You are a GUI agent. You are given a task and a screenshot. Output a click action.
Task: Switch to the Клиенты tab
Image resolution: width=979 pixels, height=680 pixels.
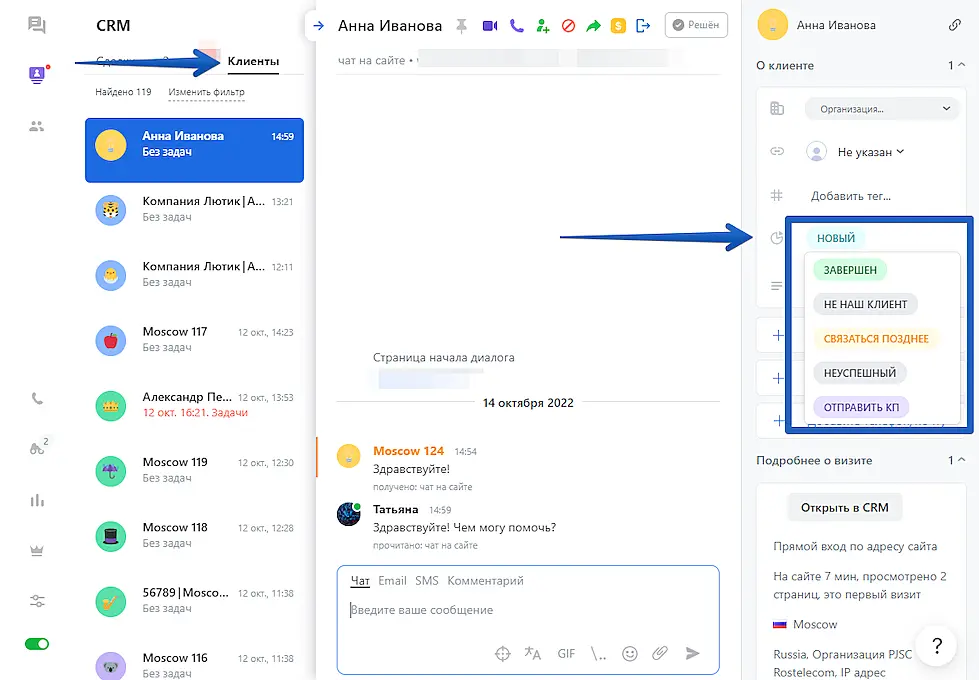253,62
